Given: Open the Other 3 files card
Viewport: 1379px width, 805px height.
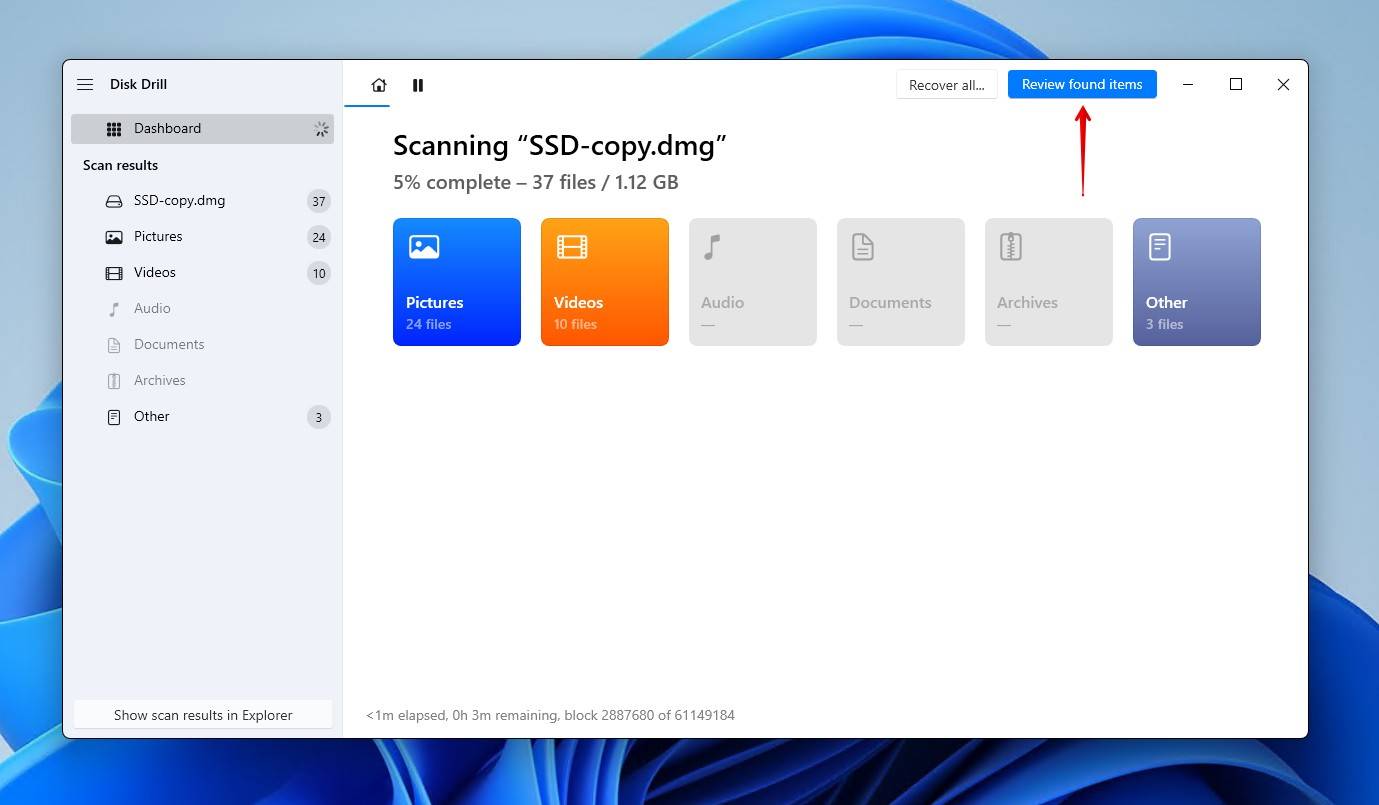Looking at the screenshot, I should pos(1197,282).
